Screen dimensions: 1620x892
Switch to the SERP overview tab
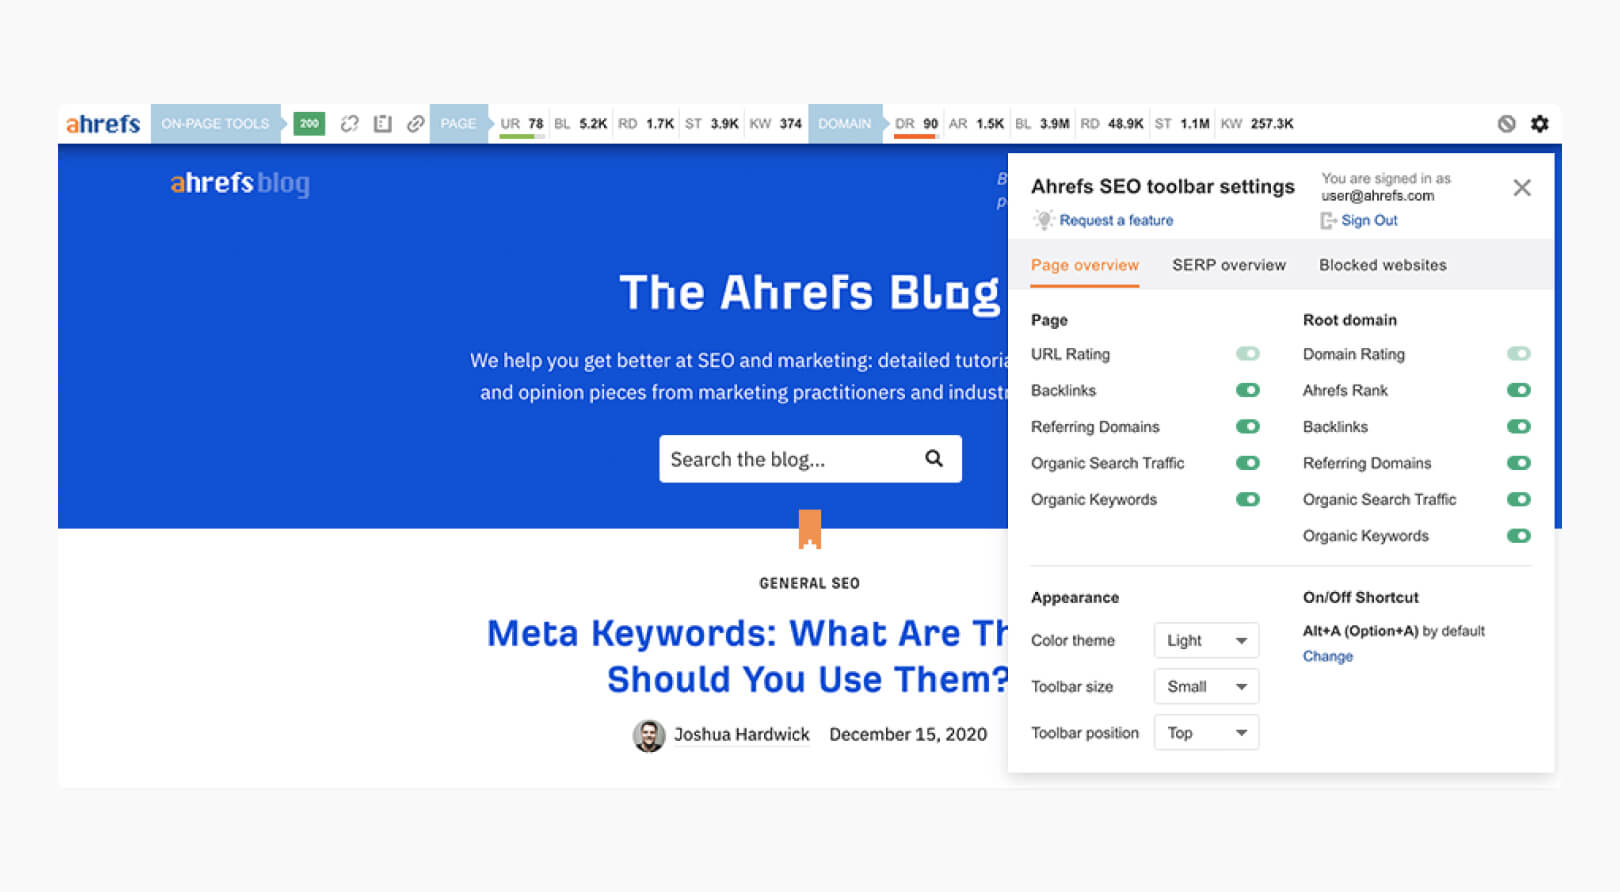pos(1229,265)
